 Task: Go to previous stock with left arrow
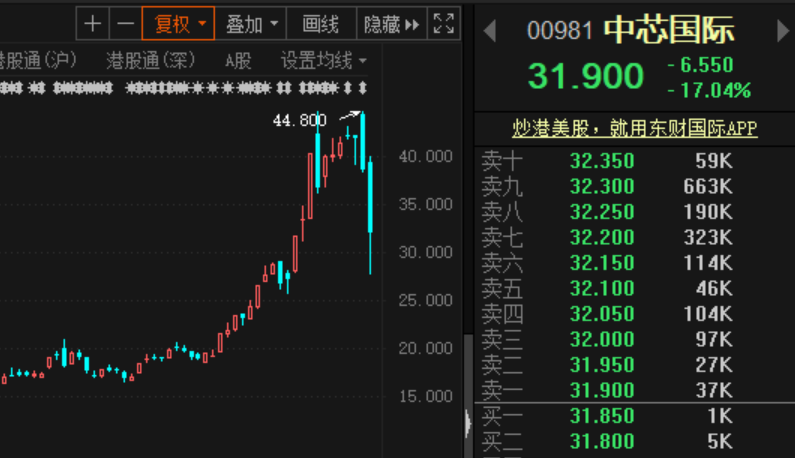coord(489,31)
